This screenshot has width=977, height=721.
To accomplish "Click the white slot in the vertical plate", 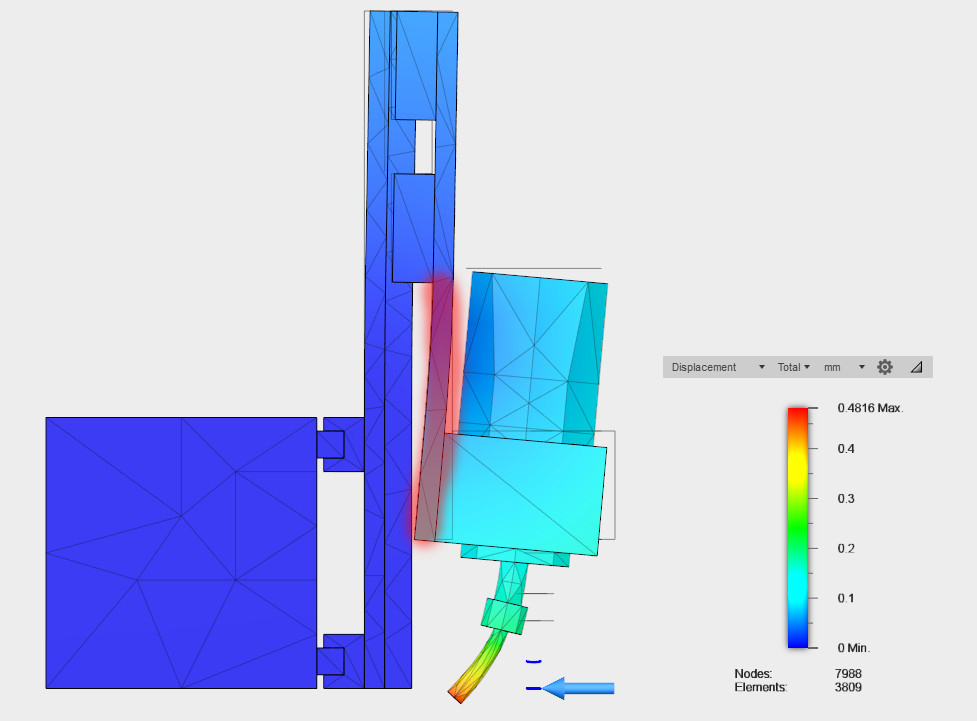I will tap(425, 147).
